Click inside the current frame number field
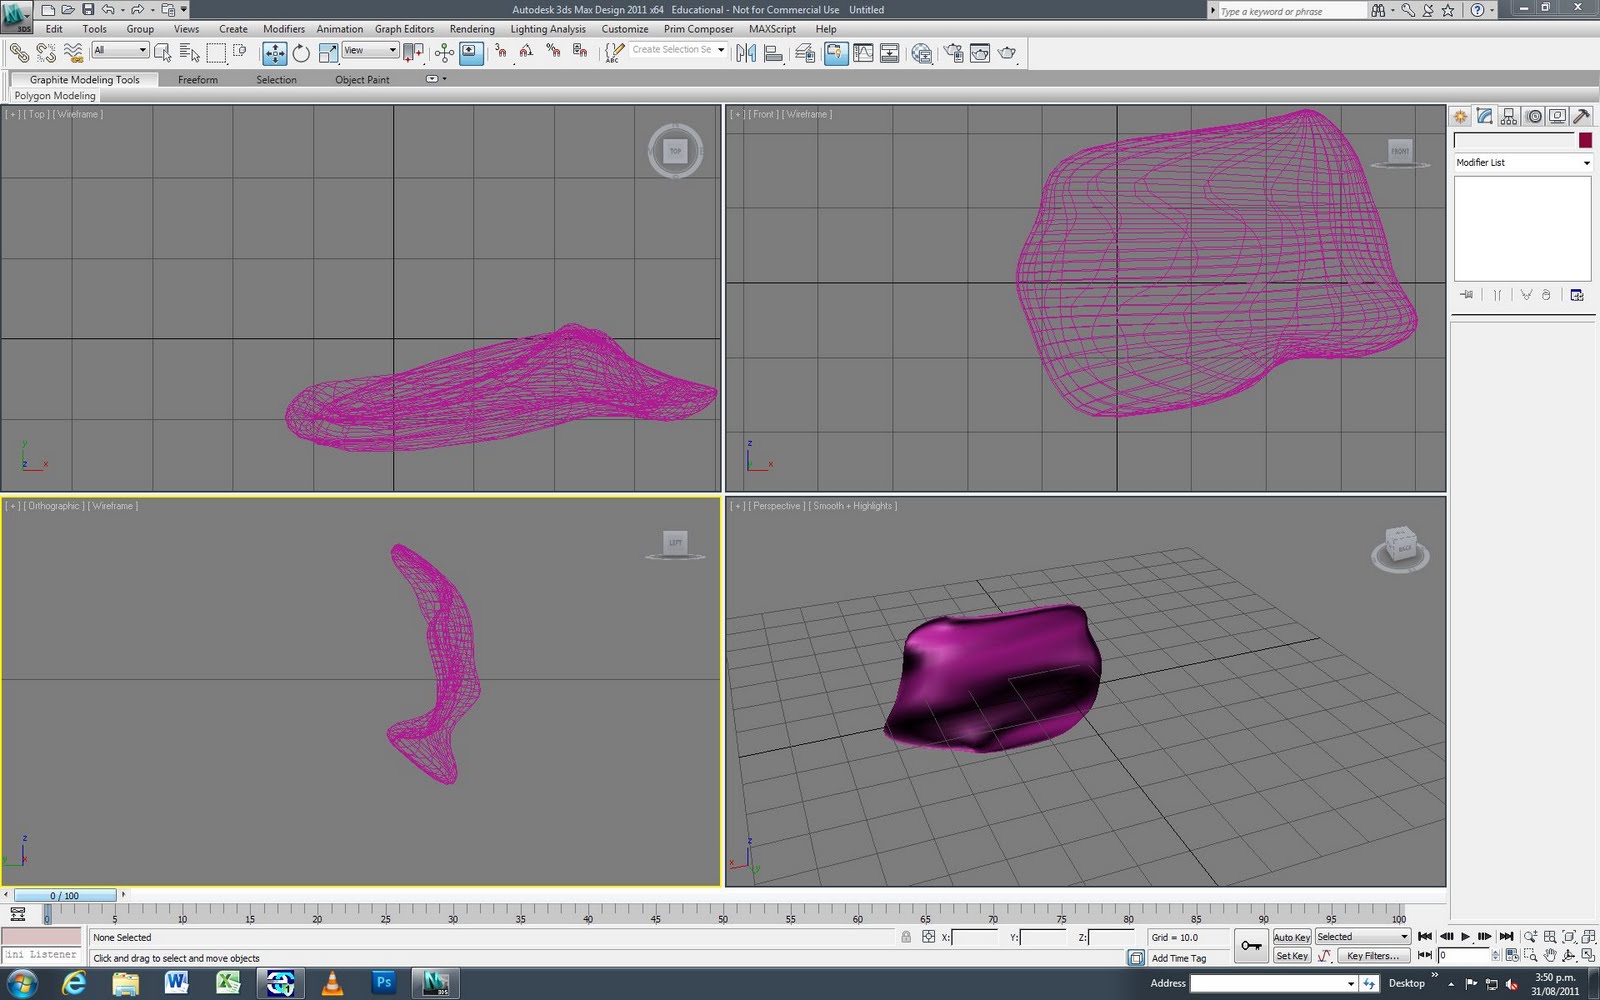 (x=1465, y=955)
